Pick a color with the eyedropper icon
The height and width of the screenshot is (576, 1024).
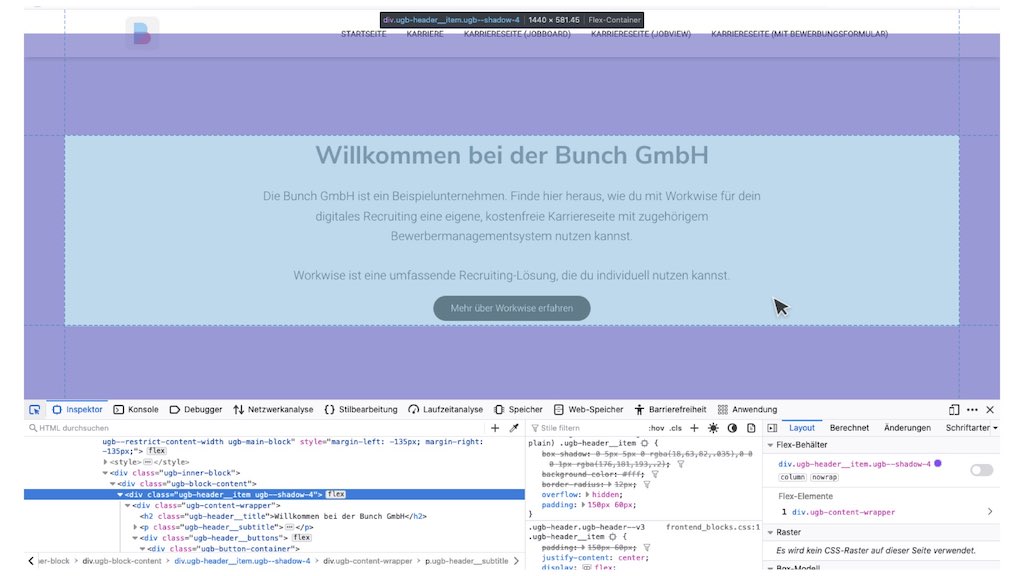[514, 428]
